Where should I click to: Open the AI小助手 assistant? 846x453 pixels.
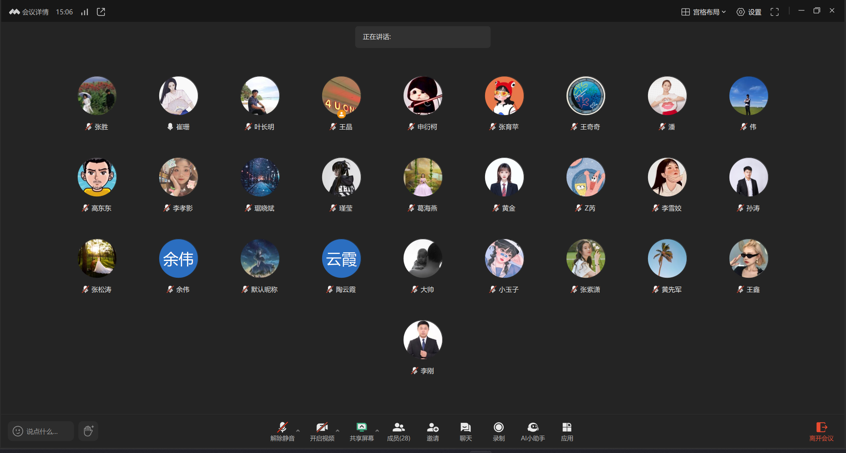coord(533,431)
